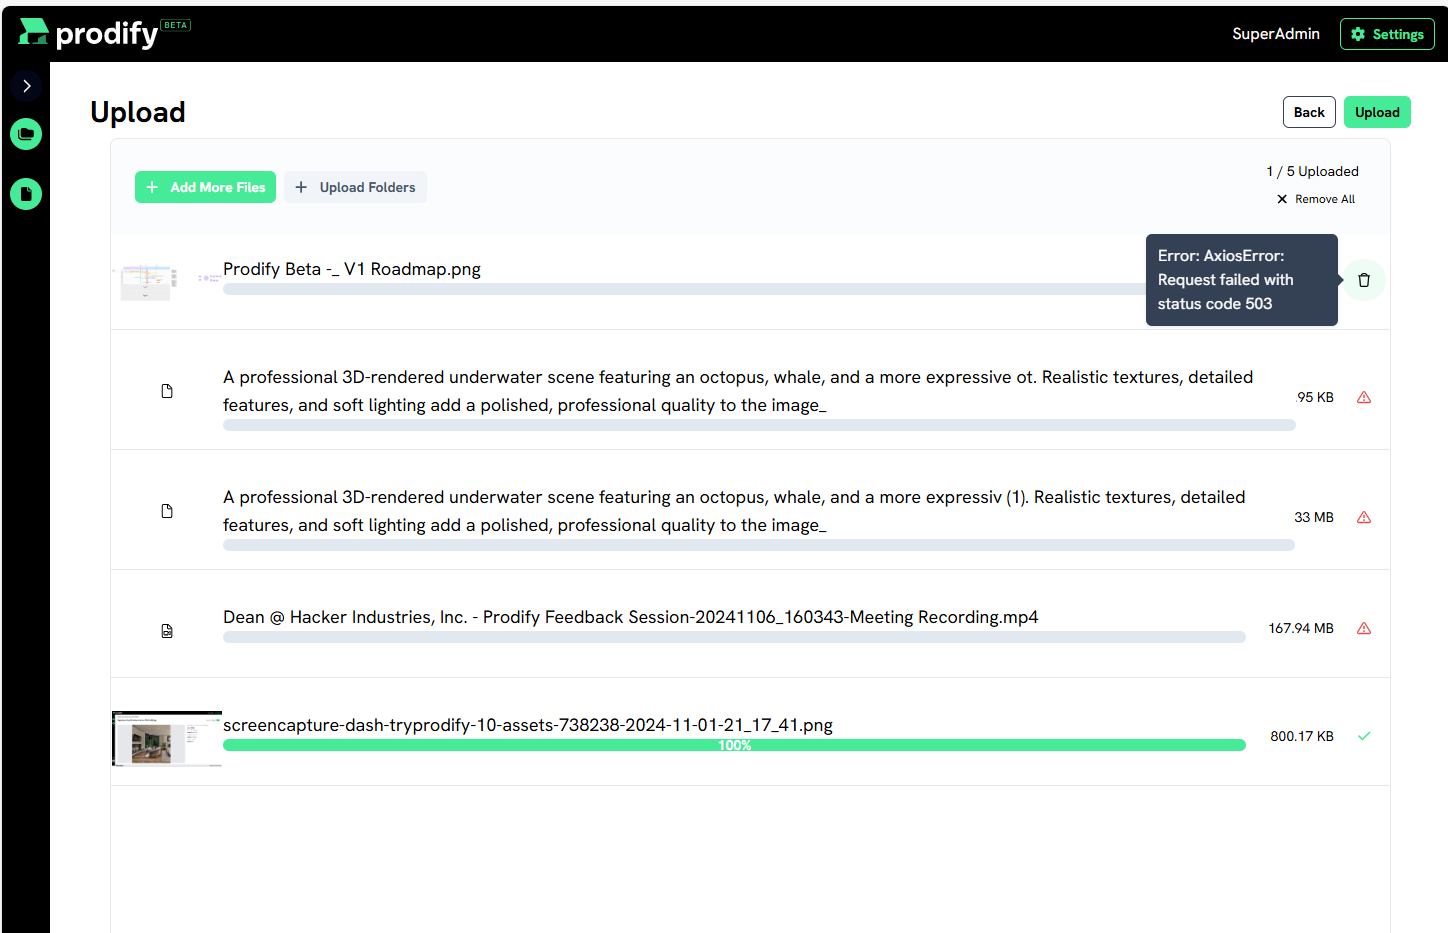
Task: Open the document icon in sidebar
Action: [26, 194]
